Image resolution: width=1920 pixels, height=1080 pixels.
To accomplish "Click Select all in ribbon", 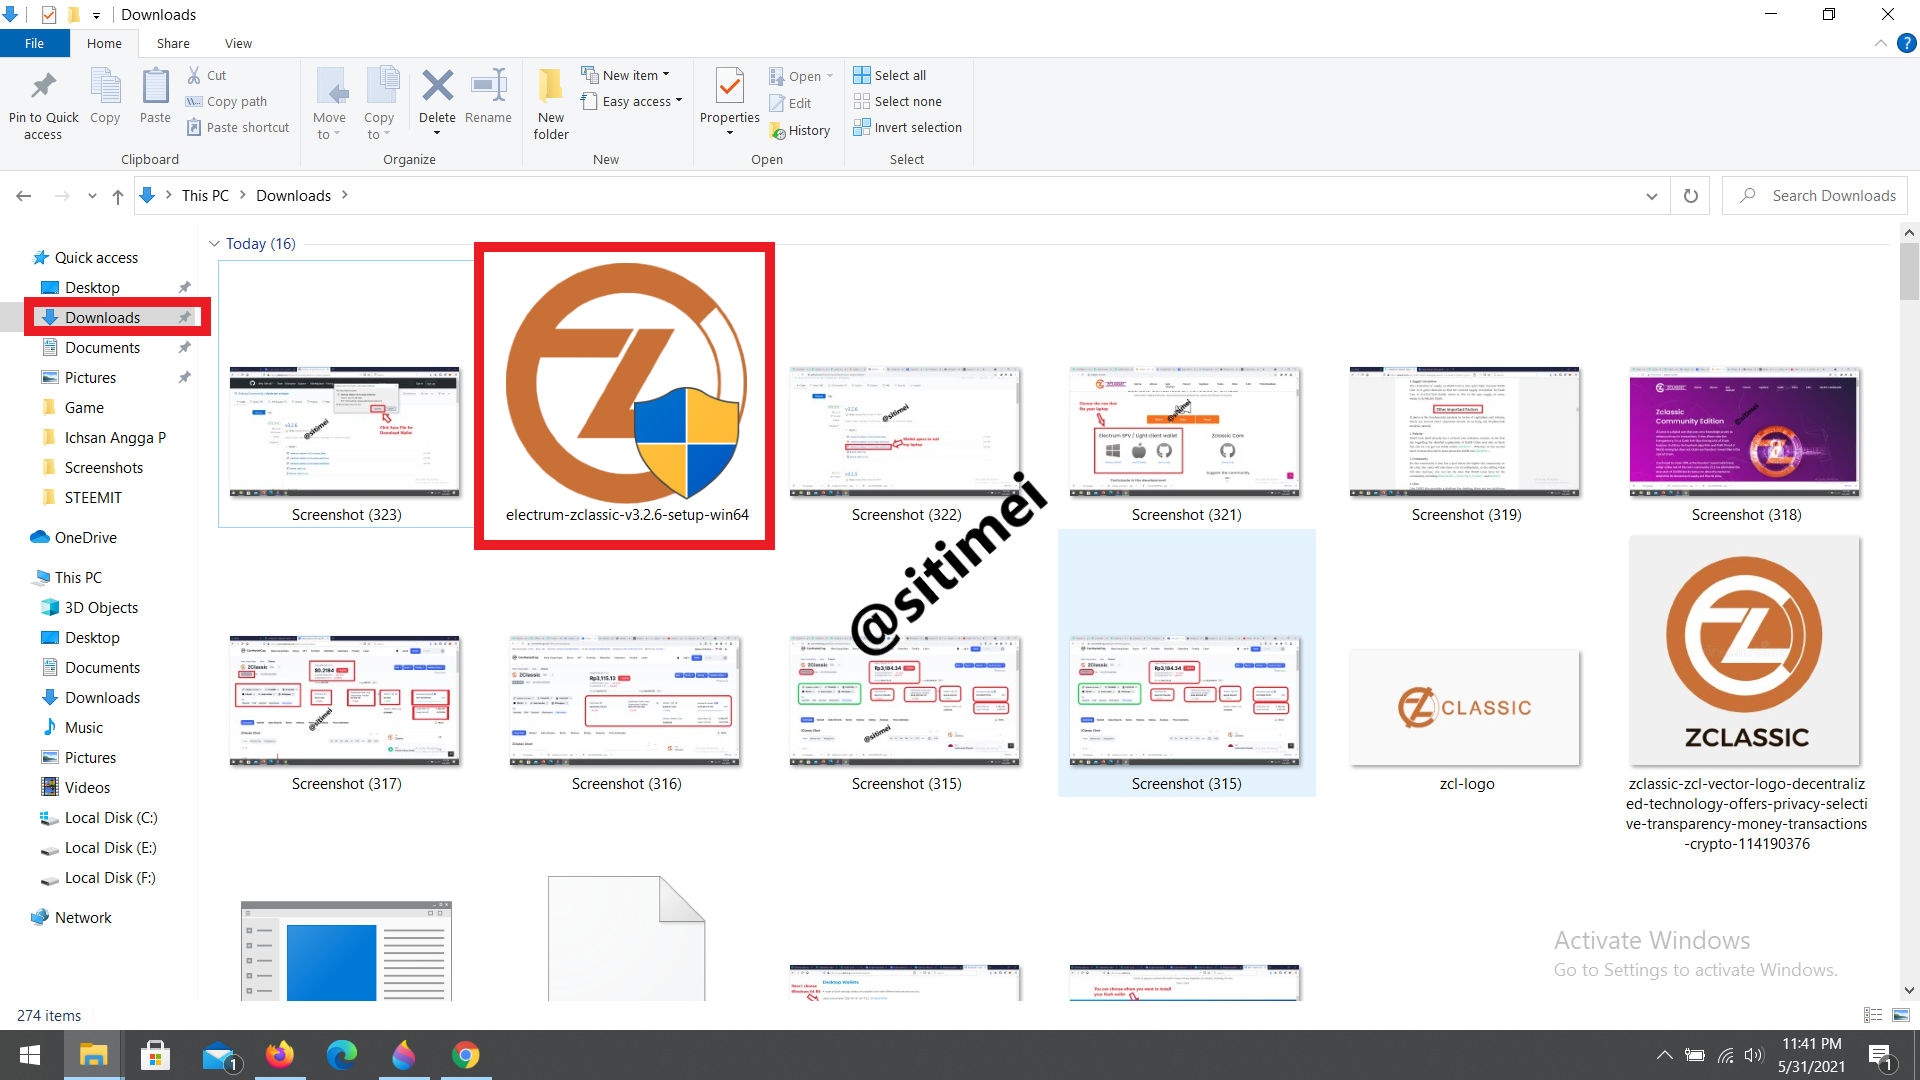I will click(890, 75).
